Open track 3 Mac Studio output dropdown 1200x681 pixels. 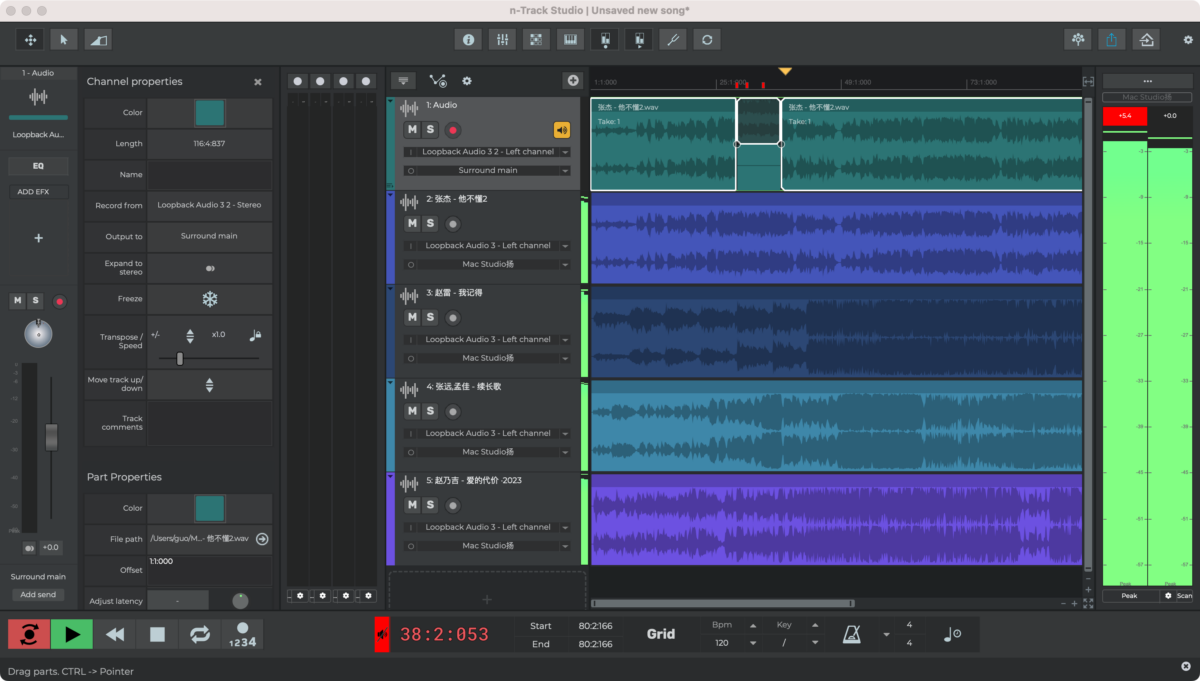tap(487, 358)
